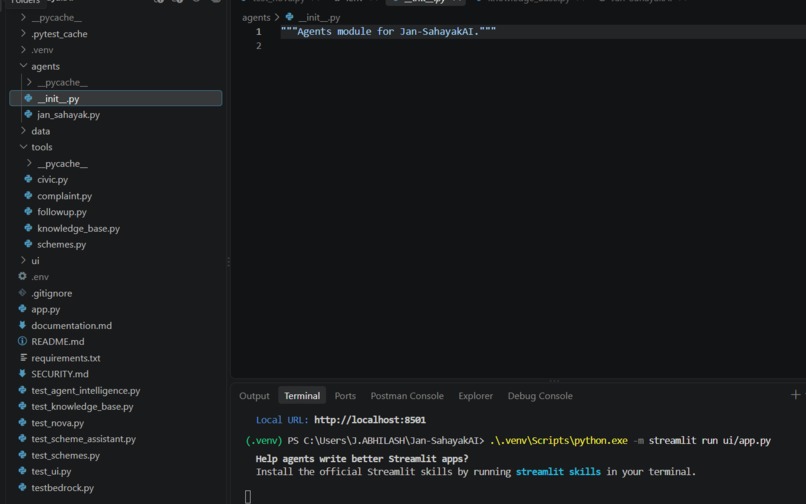Click the sidebar and editor splitter handle
This screenshot has width=806, height=504.
(x=228, y=262)
